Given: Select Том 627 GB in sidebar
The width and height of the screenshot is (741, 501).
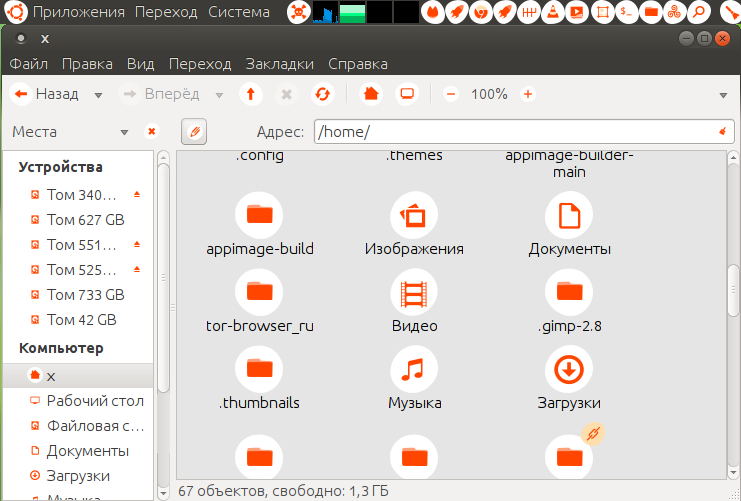Looking at the screenshot, I should tap(78, 220).
